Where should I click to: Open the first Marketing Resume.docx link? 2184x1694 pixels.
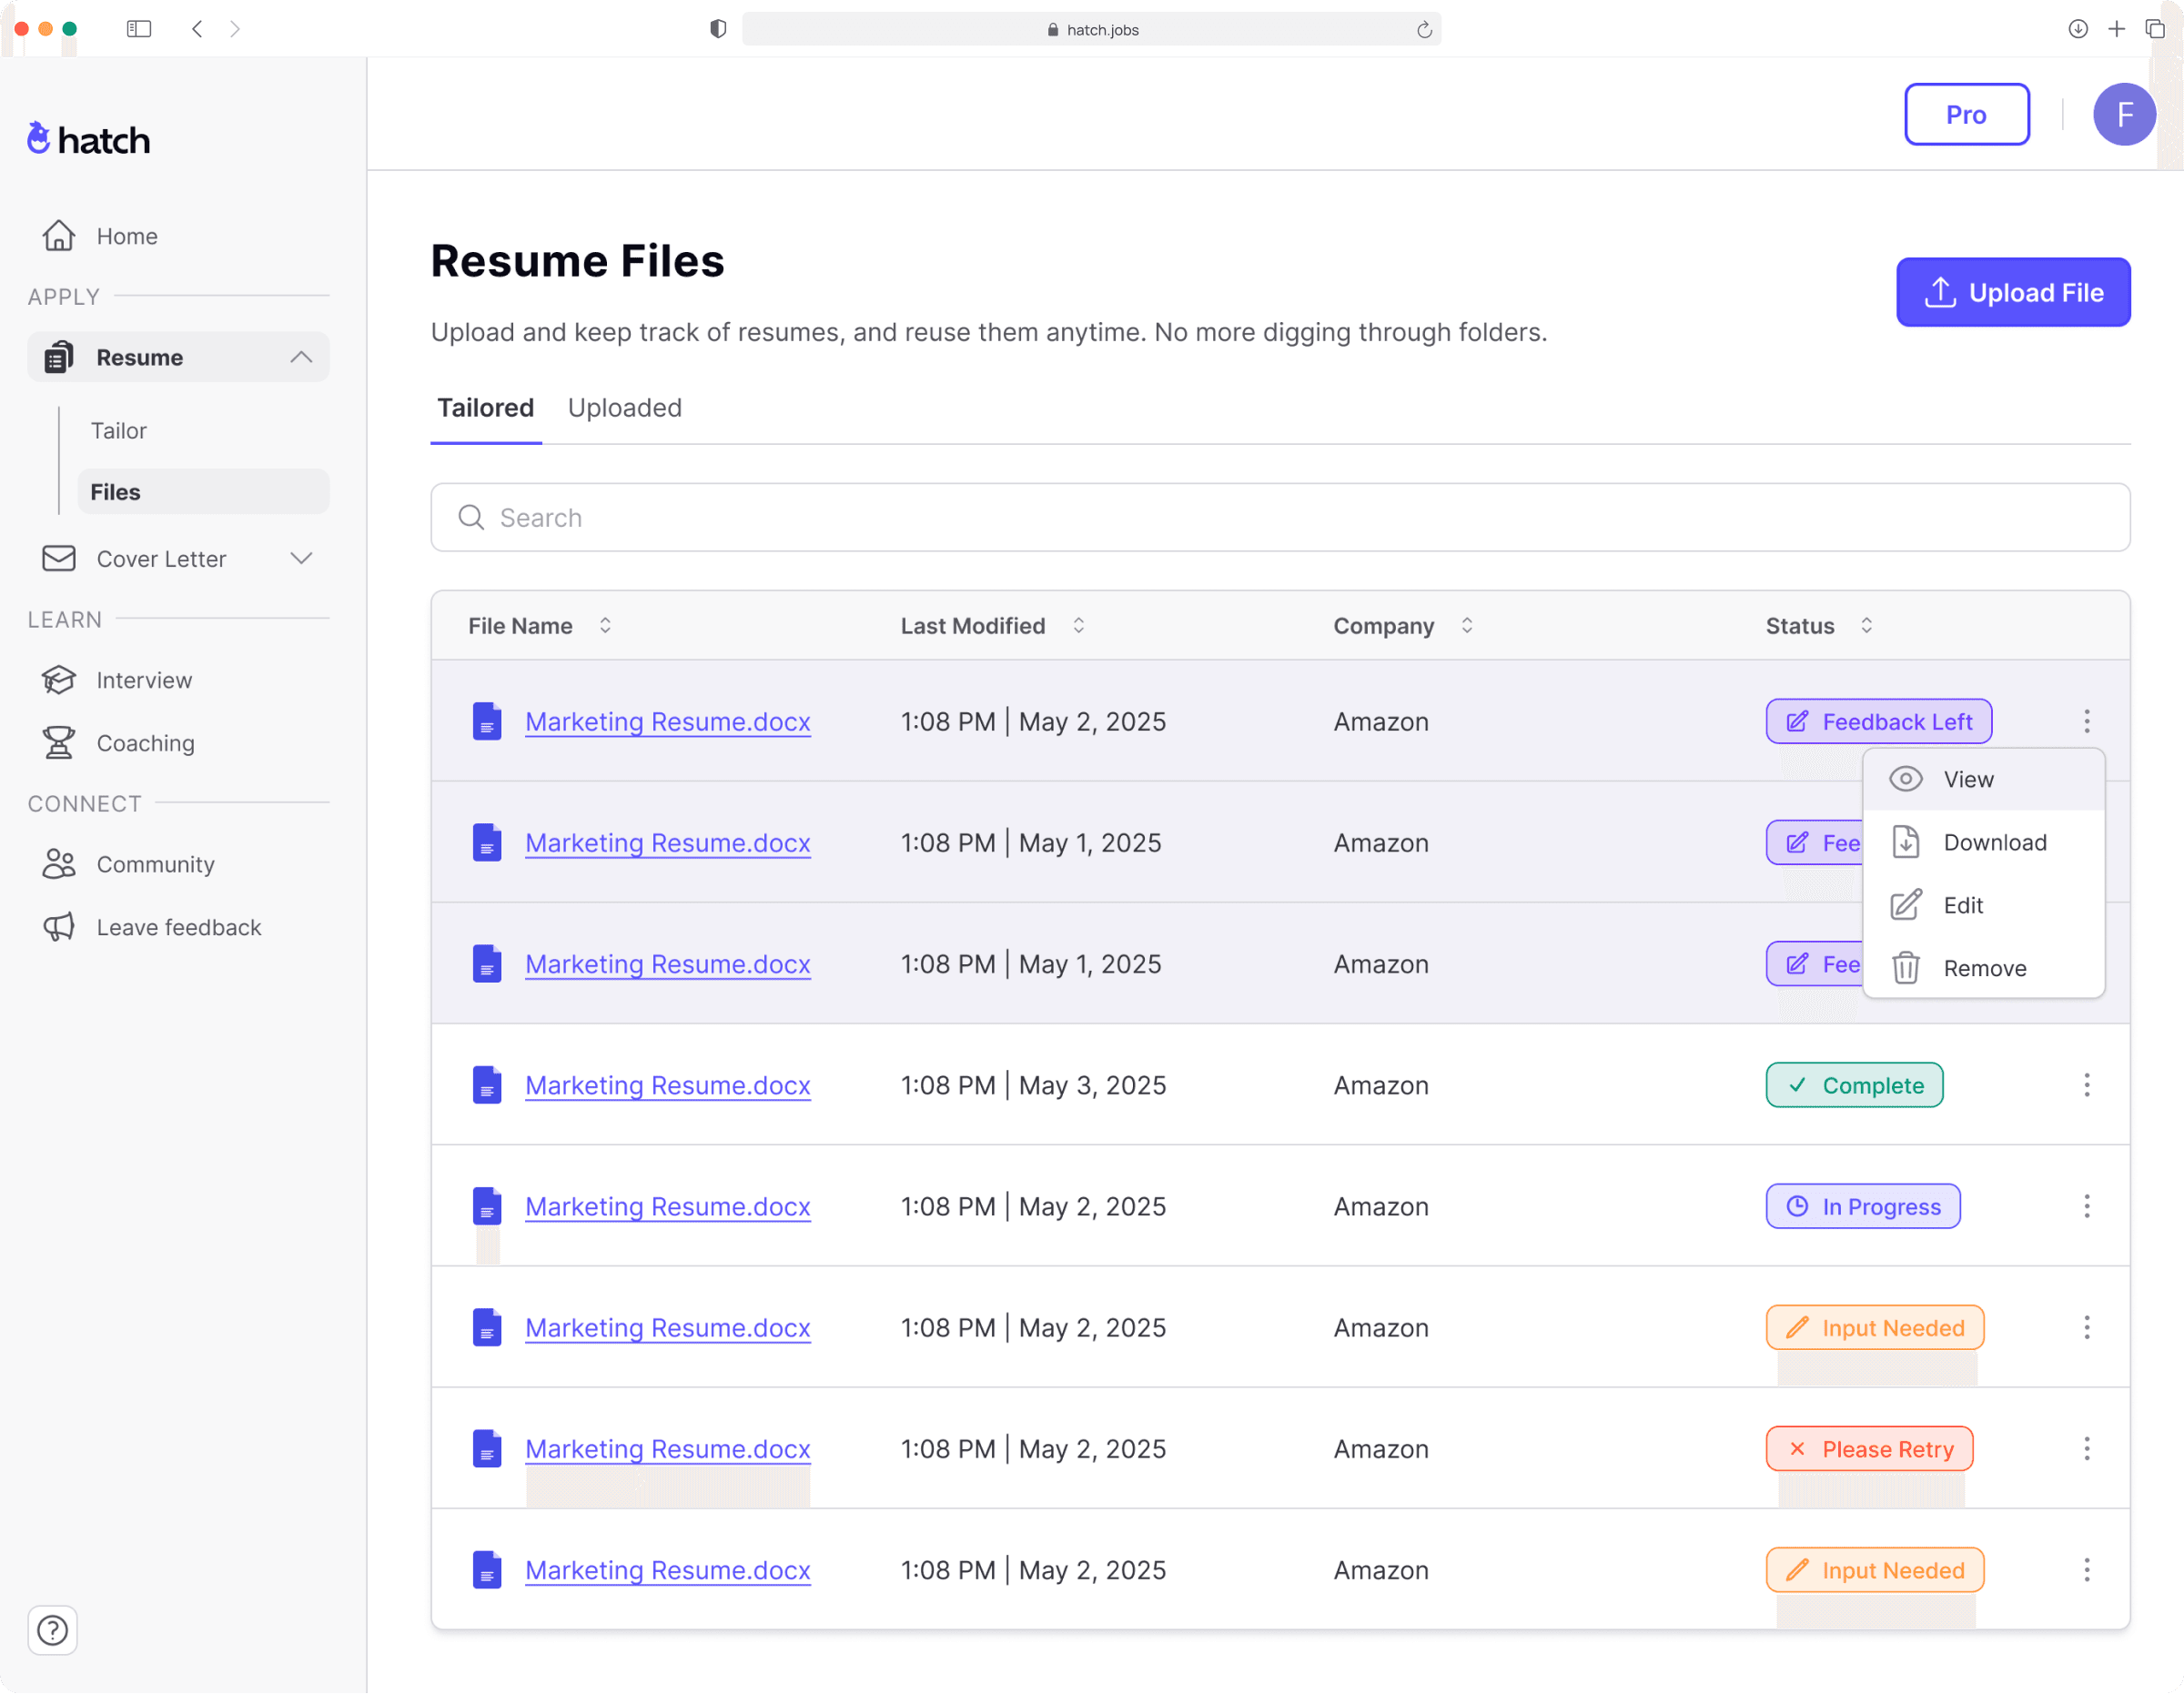[x=667, y=721]
